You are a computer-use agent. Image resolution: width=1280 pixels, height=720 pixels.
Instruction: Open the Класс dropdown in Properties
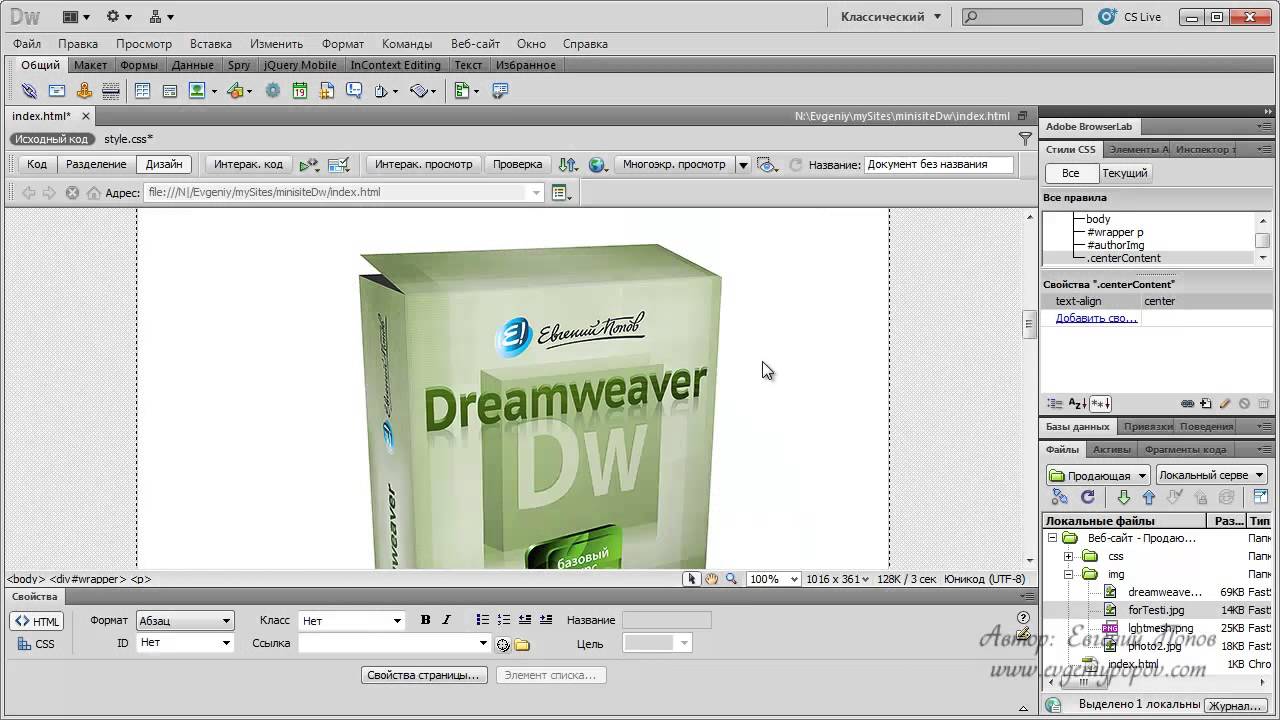click(x=351, y=621)
